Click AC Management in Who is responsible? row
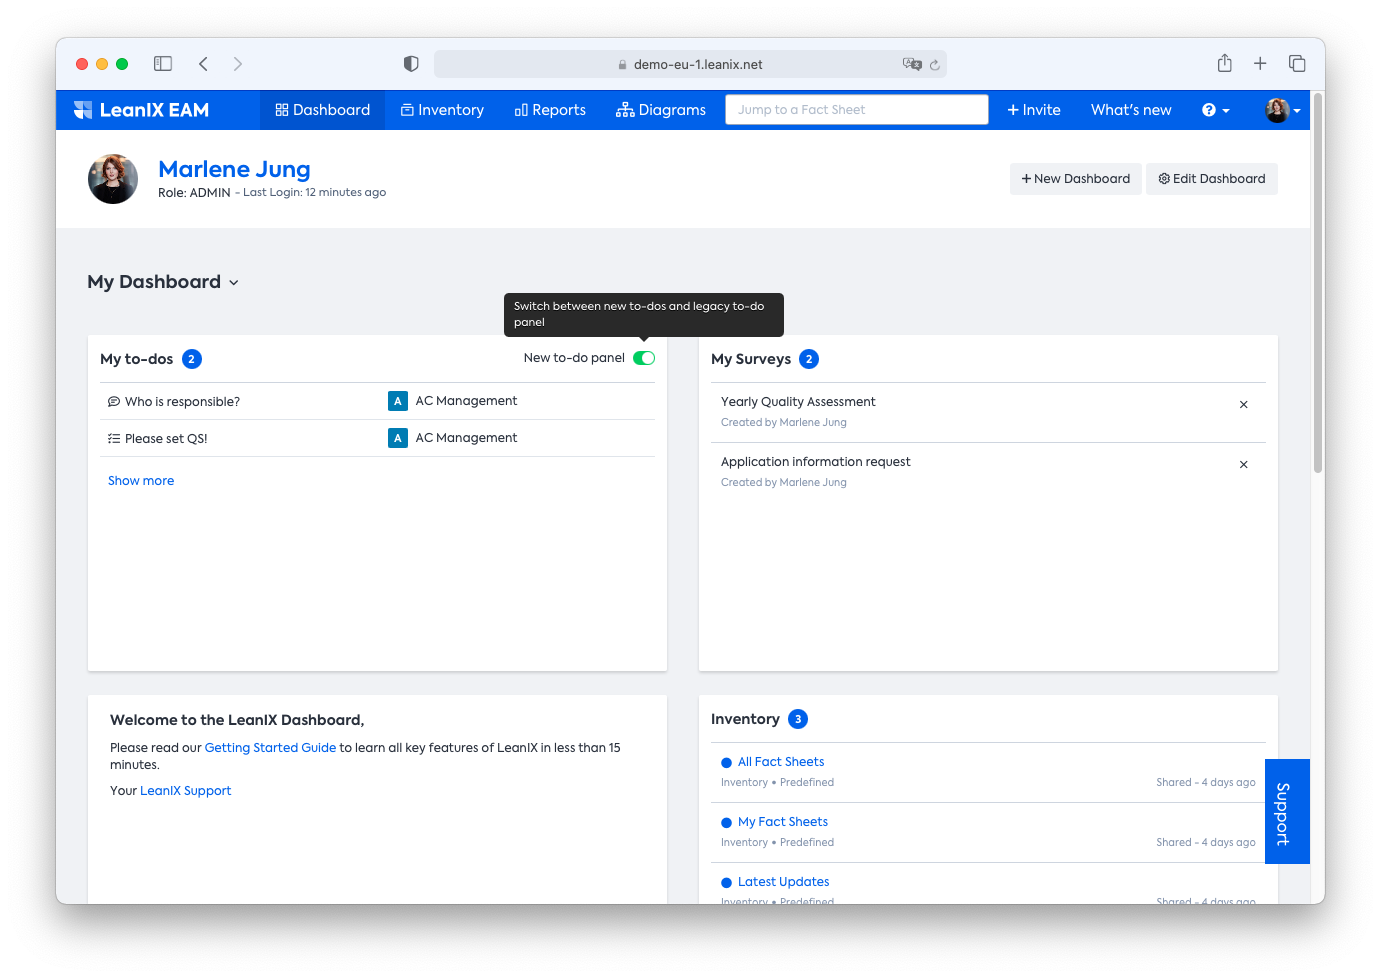The image size is (1381, 978). [466, 401]
